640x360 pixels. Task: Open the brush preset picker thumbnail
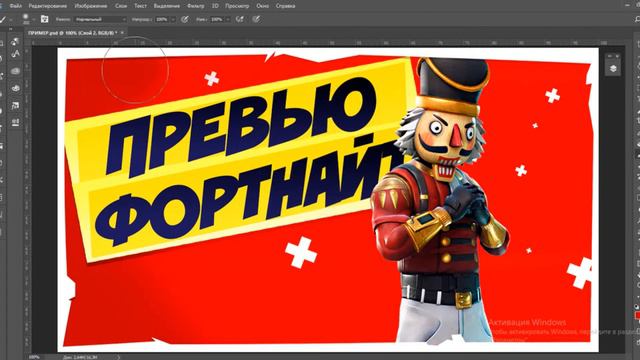[25, 19]
